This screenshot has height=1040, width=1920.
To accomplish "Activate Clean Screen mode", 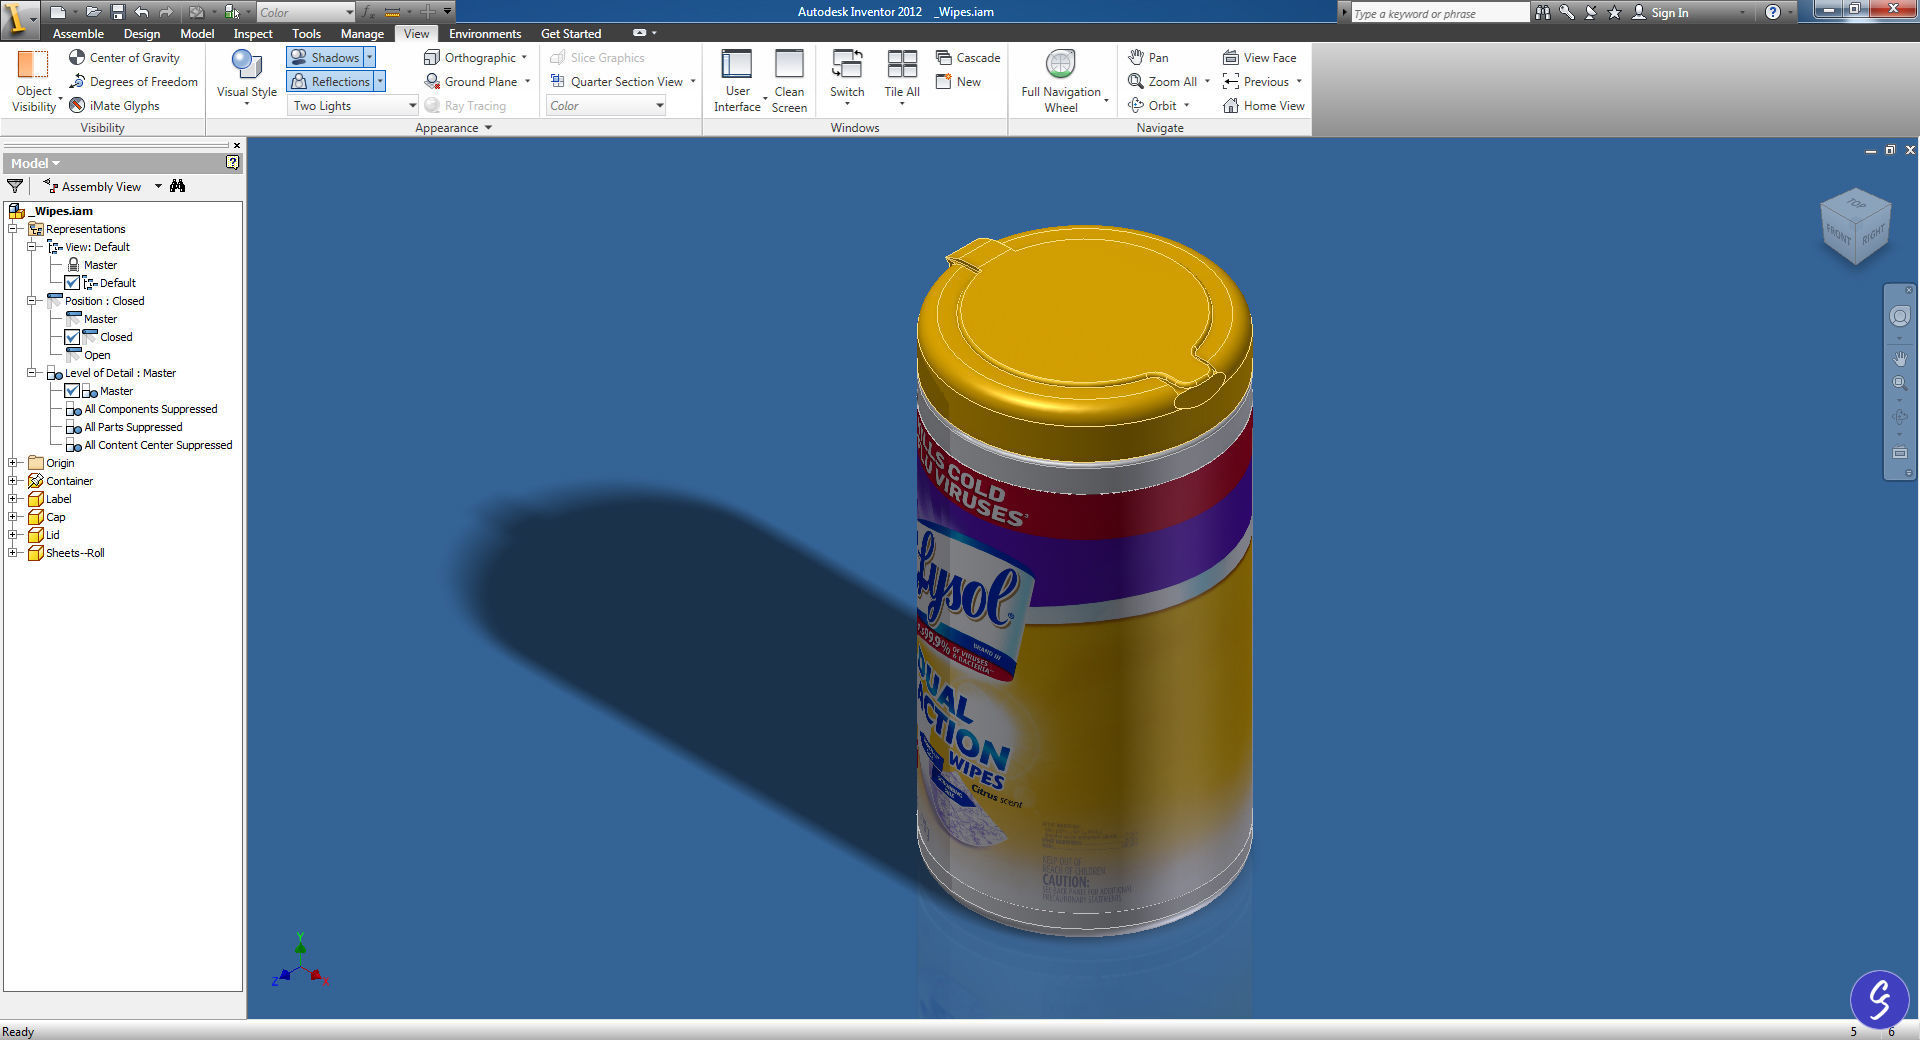I will click(789, 80).
